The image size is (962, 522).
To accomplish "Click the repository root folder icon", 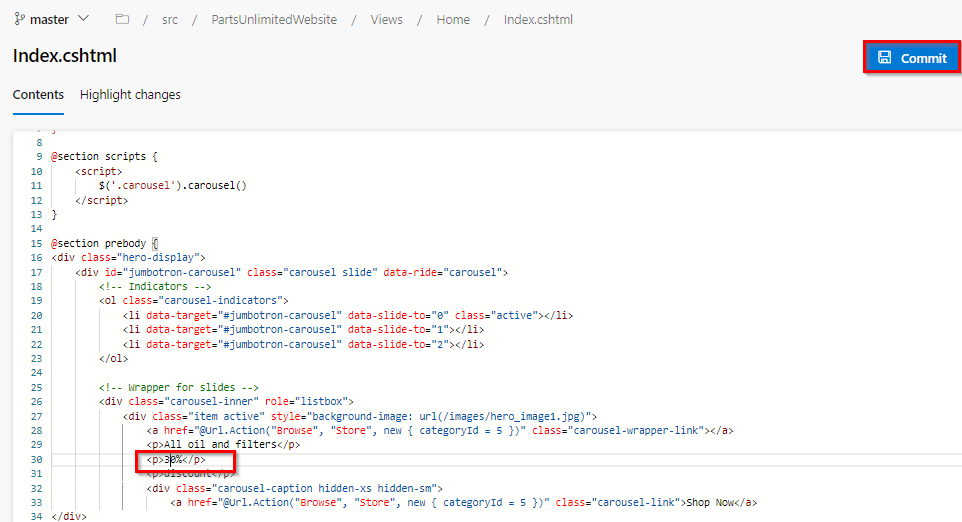I will [x=122, y=19].
